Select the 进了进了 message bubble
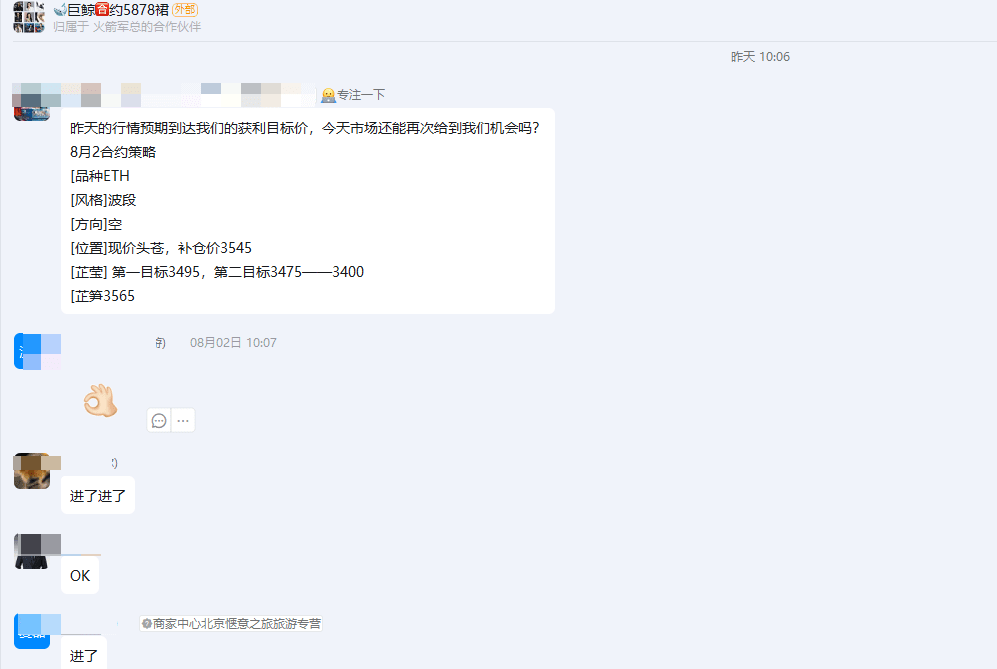The height and width of the screenshot is (669, 997). (98, 495)
